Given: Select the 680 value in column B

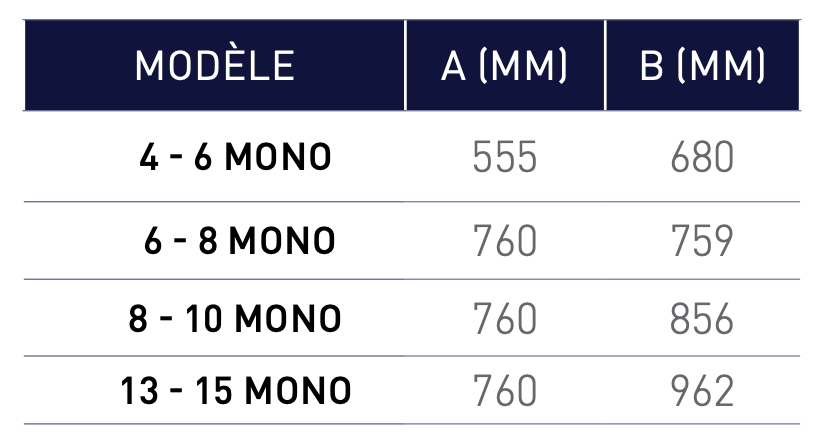Looking at the screenshot, I should 702,157.
